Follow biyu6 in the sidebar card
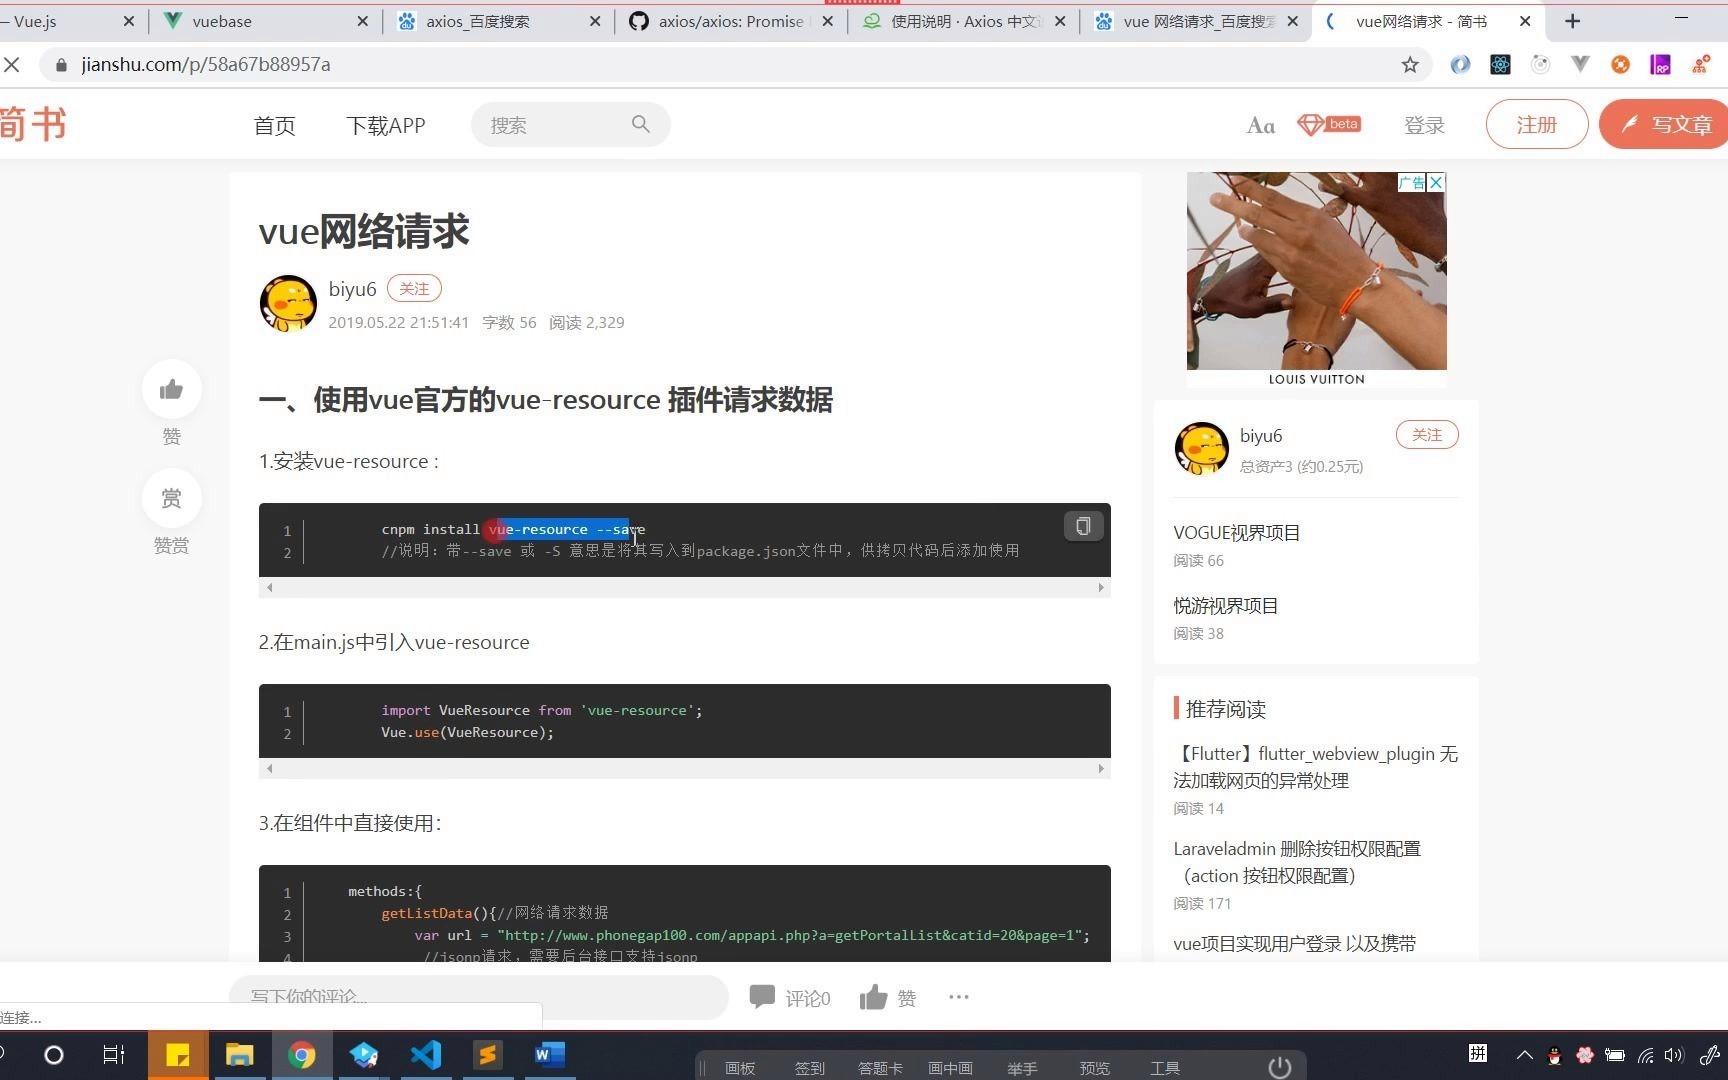Image resolution: width=1728 pixels, height=1080 pixels. [1427, 435]
